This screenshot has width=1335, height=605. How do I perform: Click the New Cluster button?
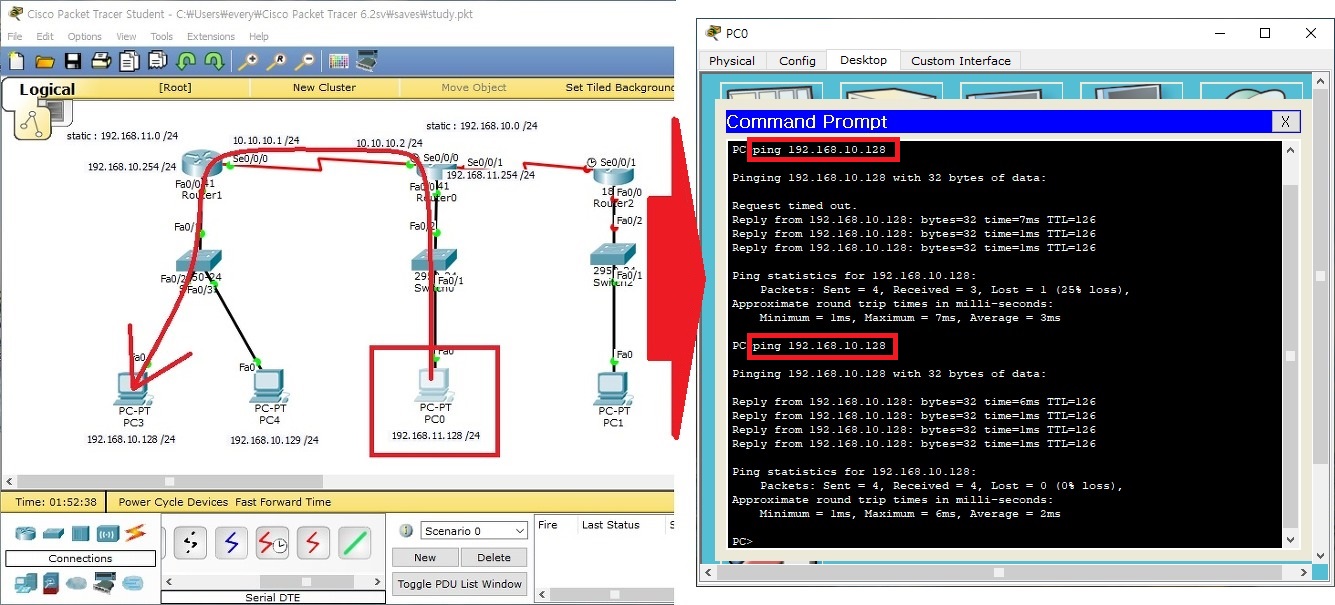click(324, 87)
